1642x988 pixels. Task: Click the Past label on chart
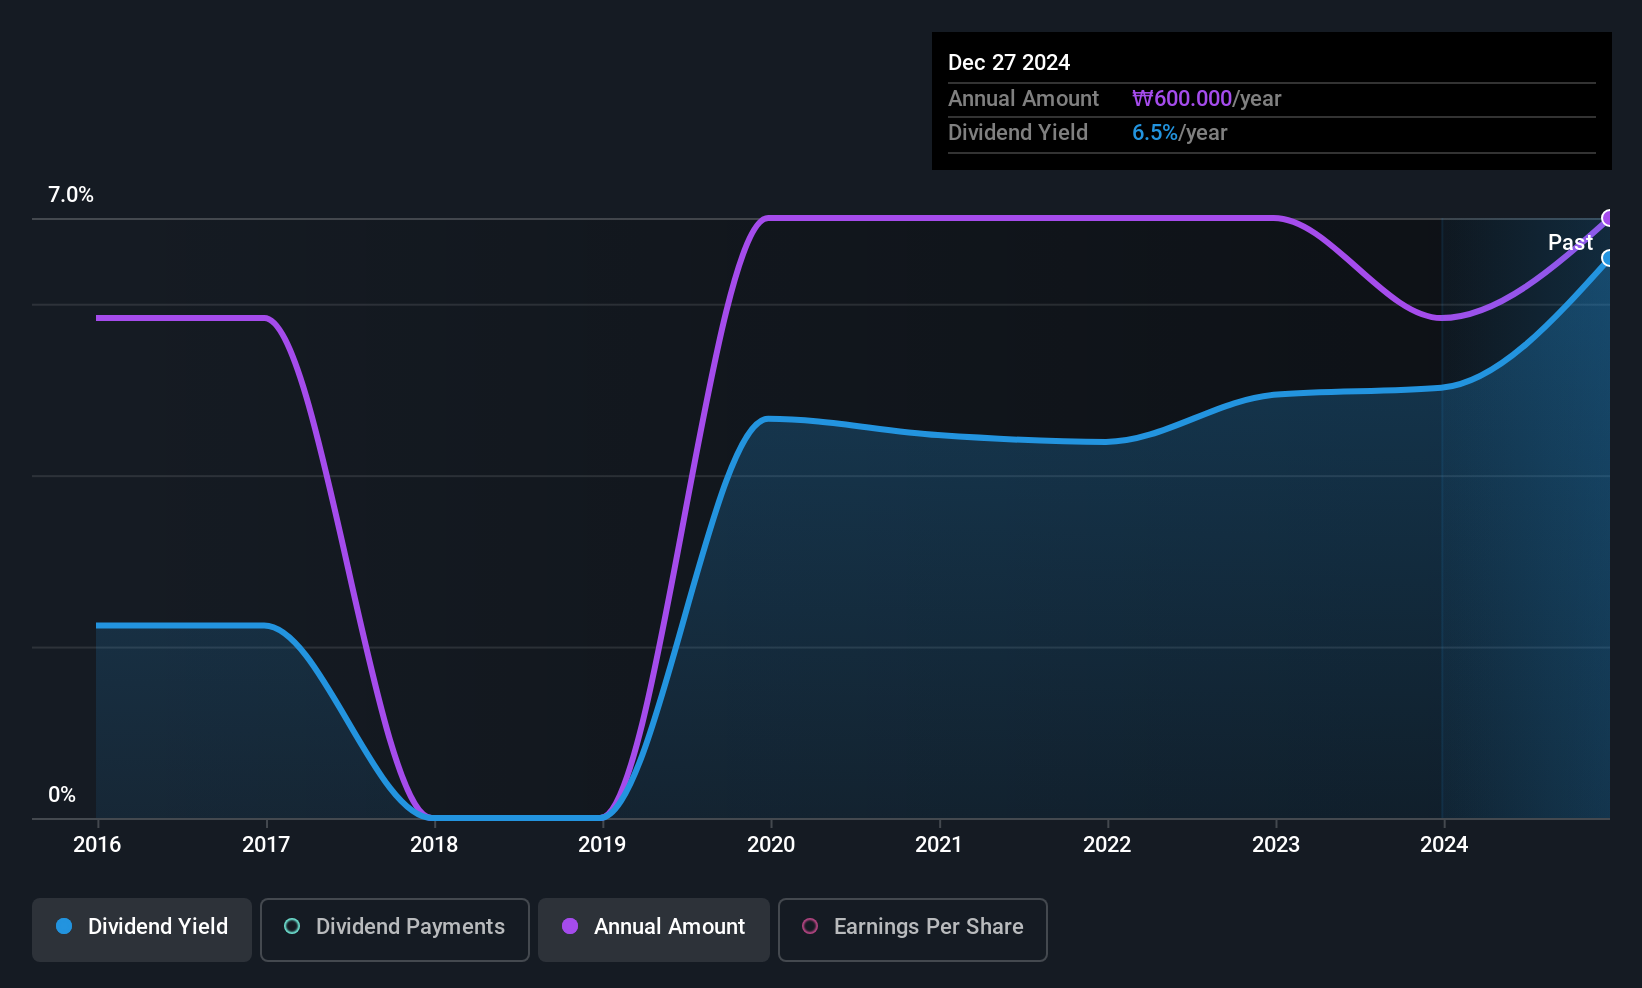(1570, 242)
